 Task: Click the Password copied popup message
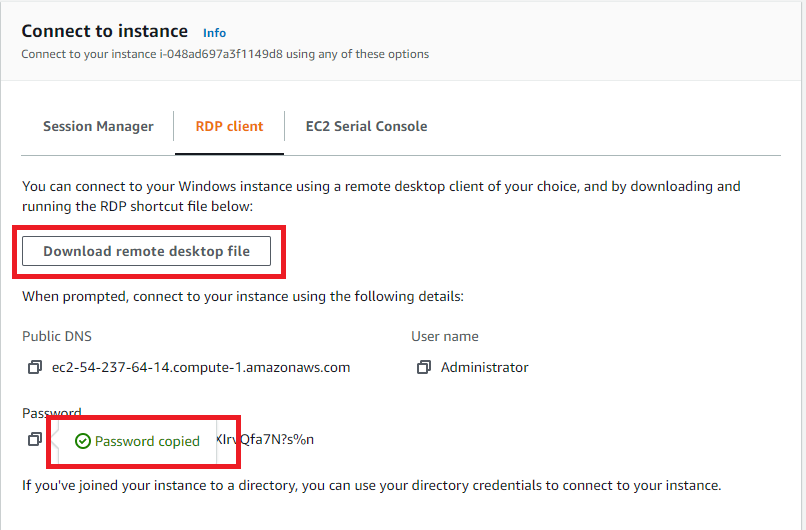coord(147,441)
